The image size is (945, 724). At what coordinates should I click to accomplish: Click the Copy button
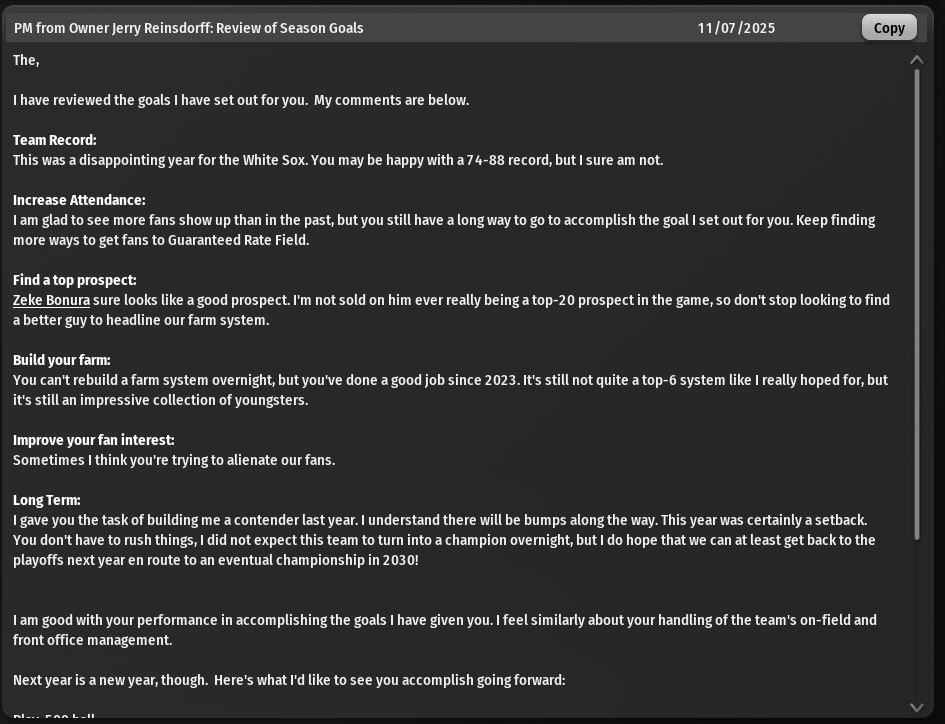click(x=889, y=28)
